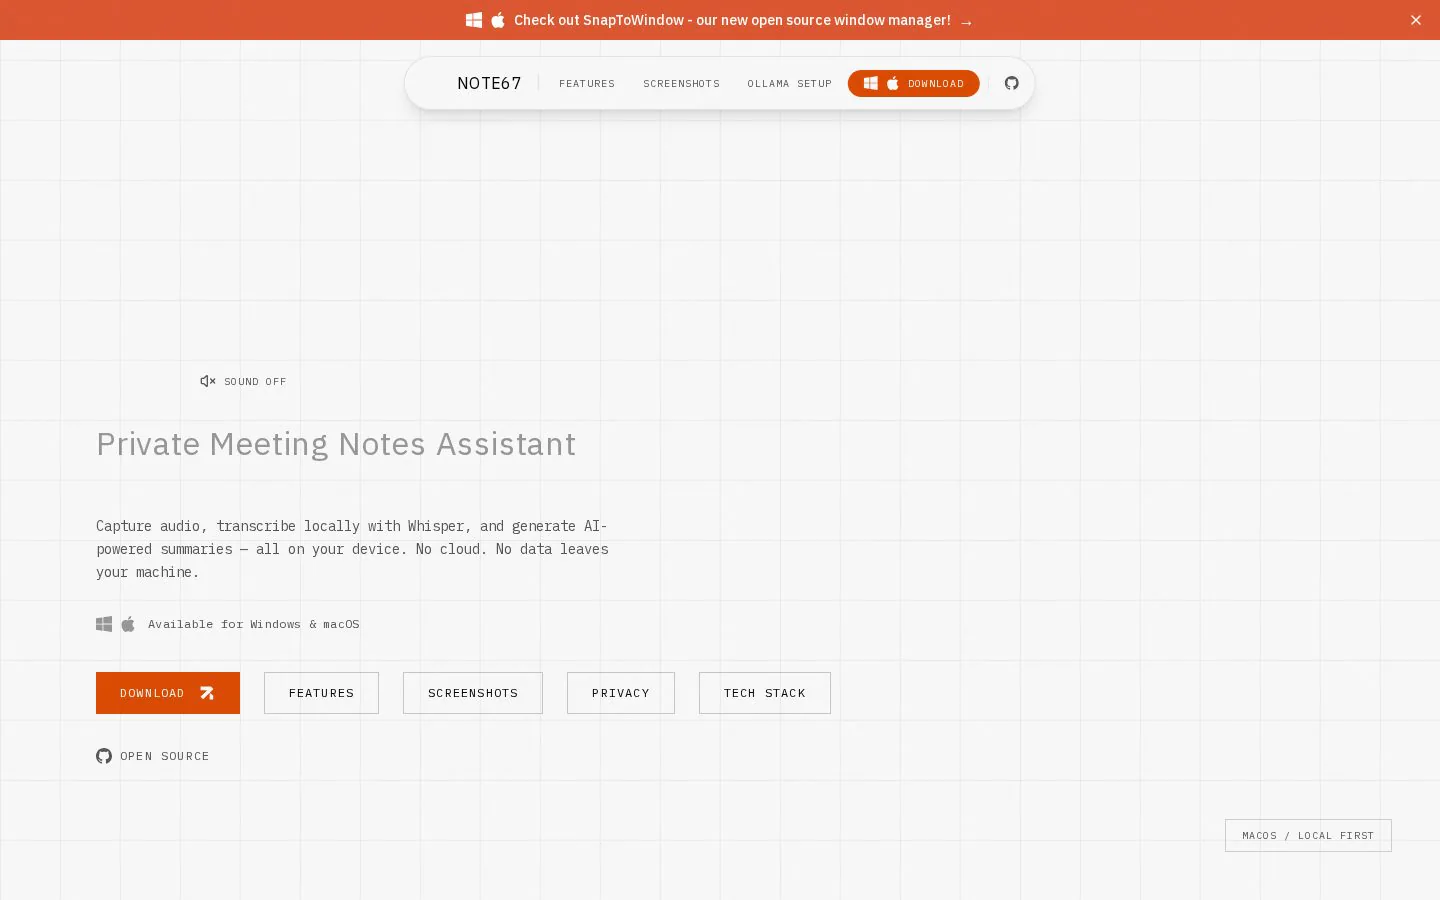Click the Windows logo in announcement banner
The image size is (1440, 900).
(x=474, y=20)
